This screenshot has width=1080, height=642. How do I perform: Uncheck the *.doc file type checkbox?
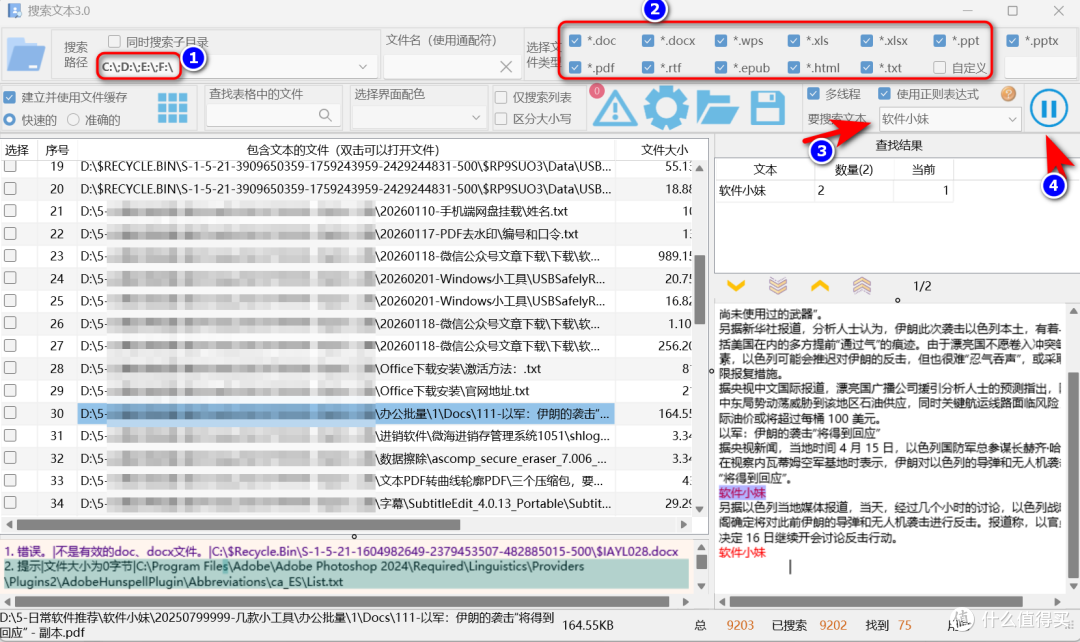(574, 41)
